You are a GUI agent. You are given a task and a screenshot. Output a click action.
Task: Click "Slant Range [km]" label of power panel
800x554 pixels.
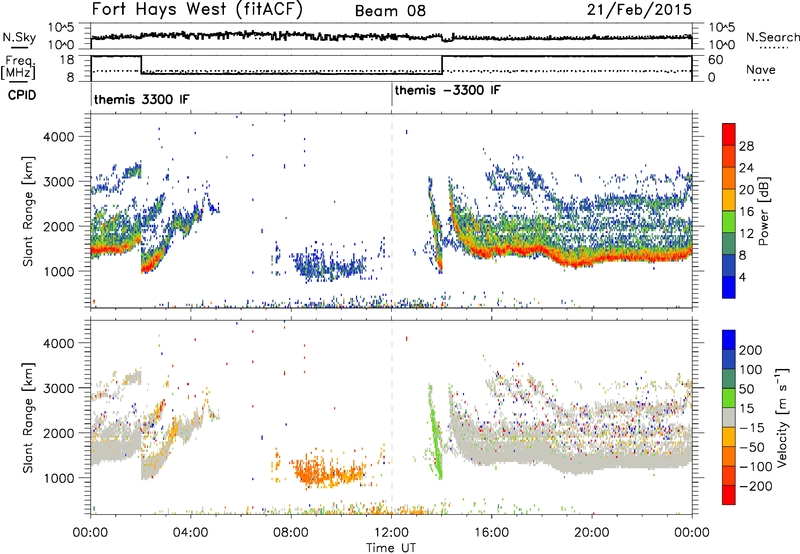click(28, 211)
